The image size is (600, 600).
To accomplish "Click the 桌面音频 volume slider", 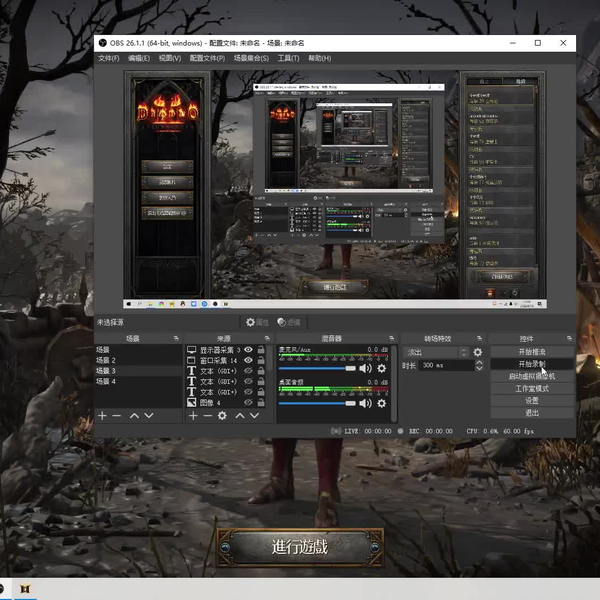I will point(317,403).
